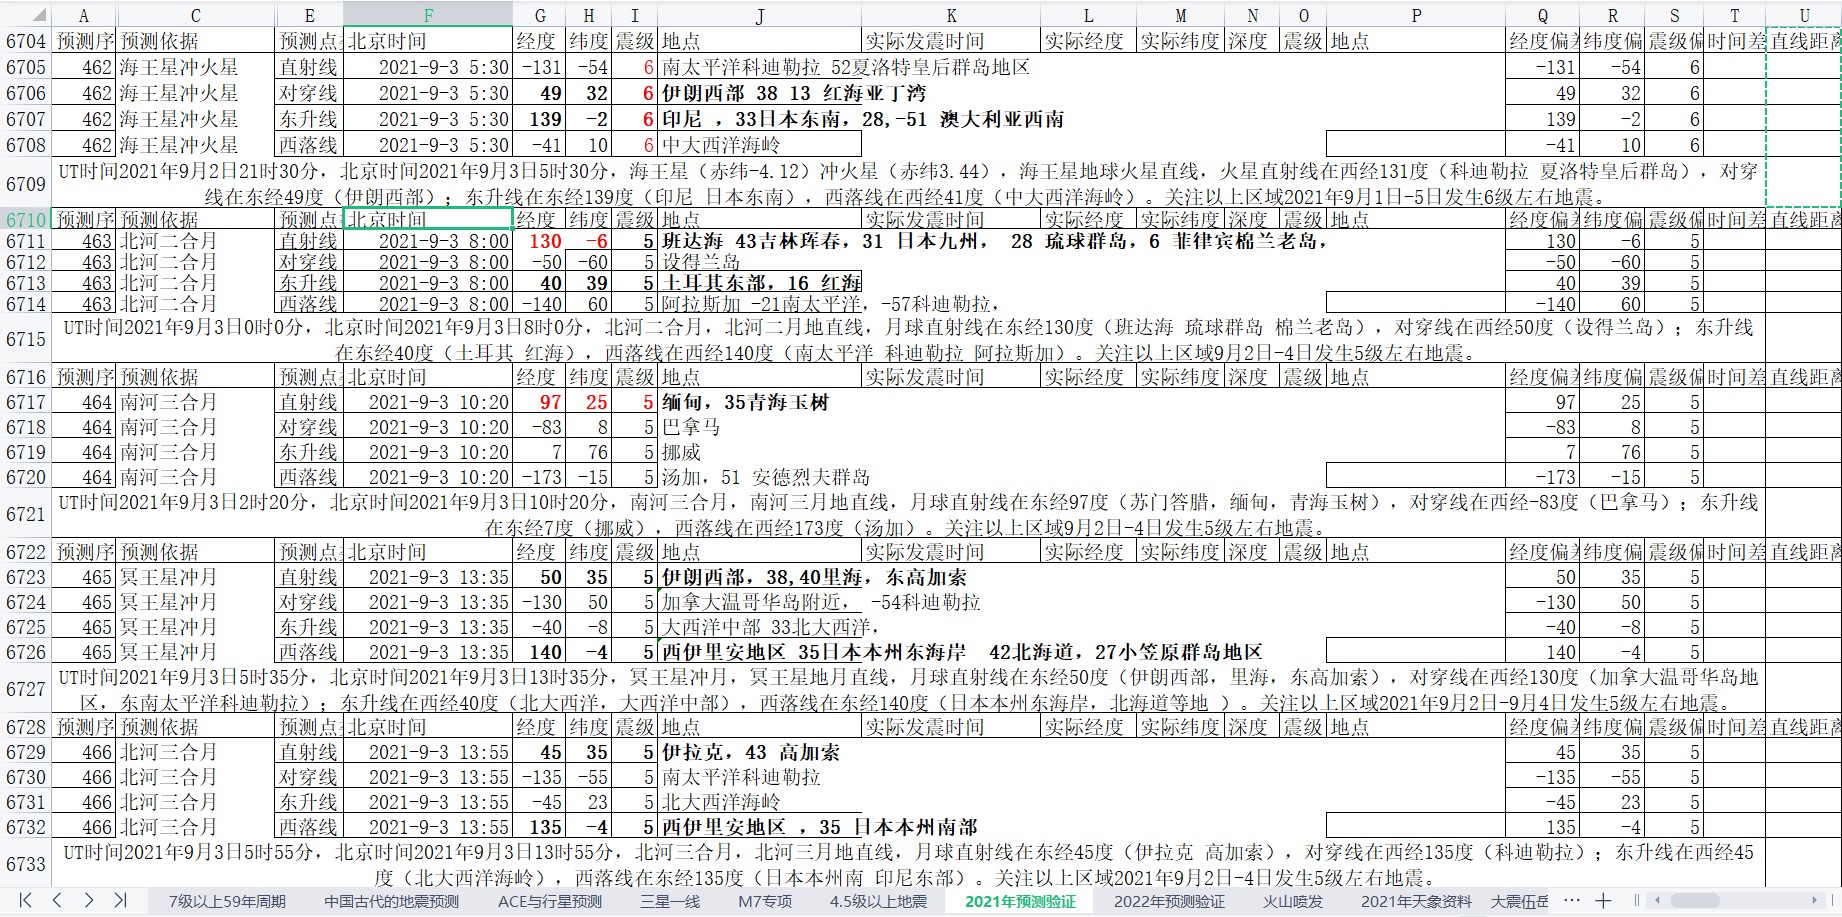Show the next sheet tab with the arrow
Image resolution: width=1842 pixels, height=917 pixels.
[88, 900]
